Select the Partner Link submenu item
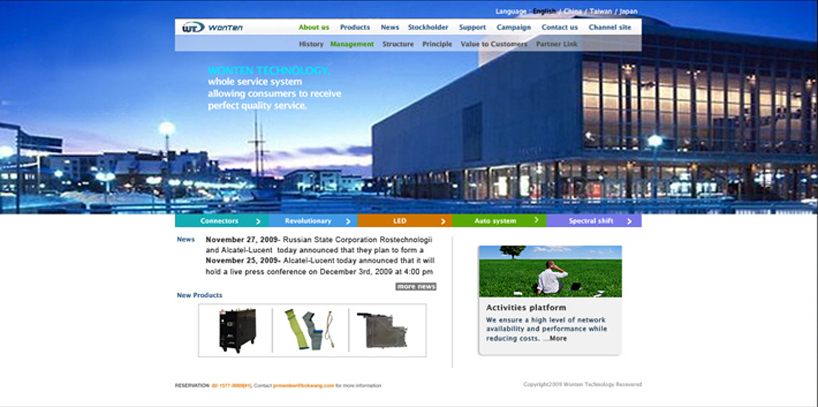The height and width of the screenshot is (407, 818). [556, 44]
